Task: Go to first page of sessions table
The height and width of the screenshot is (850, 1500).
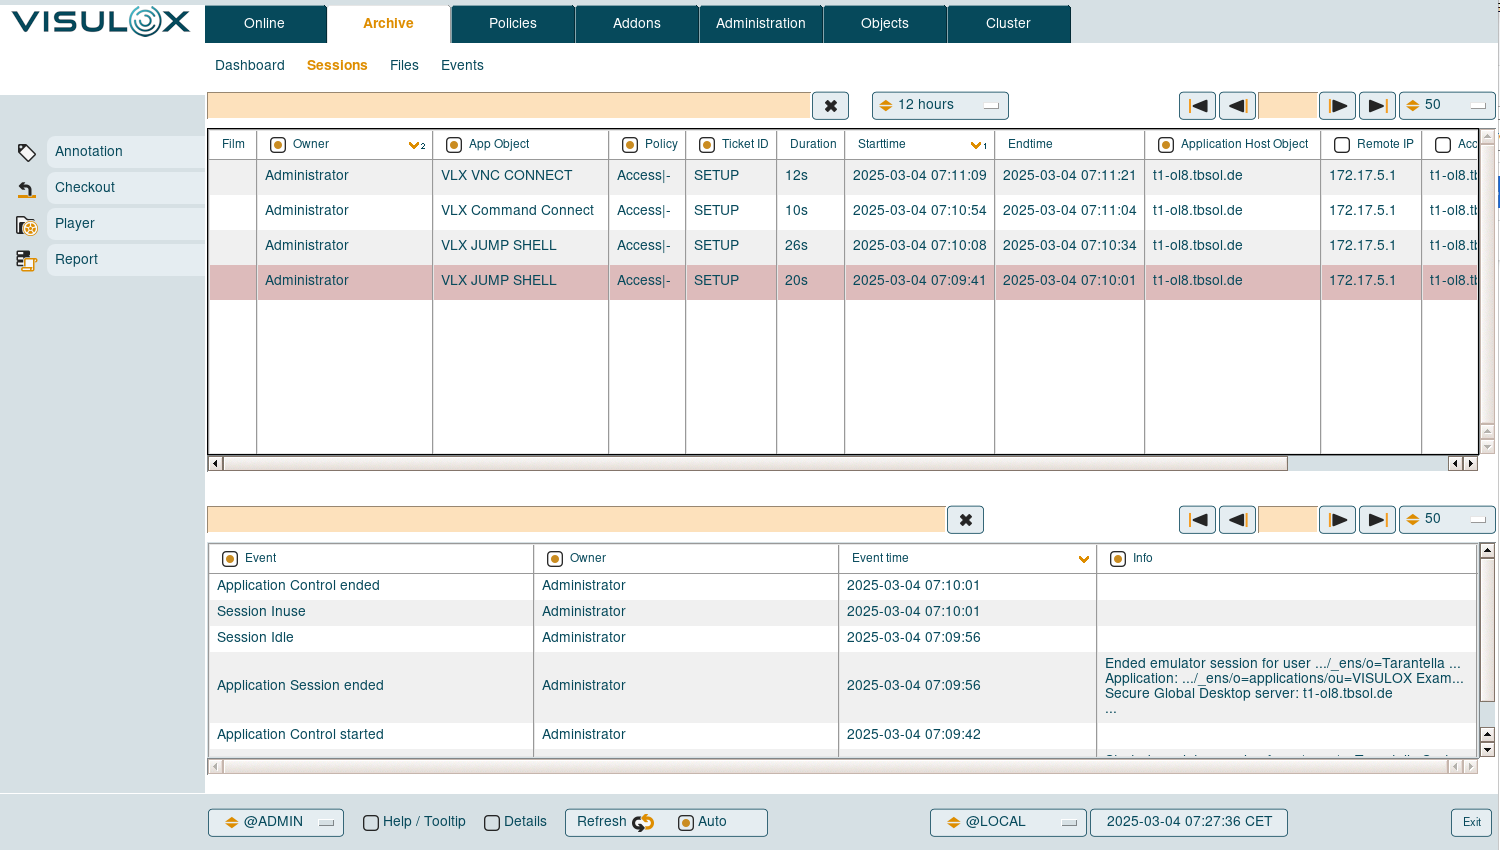Action: pos(1197,106)
